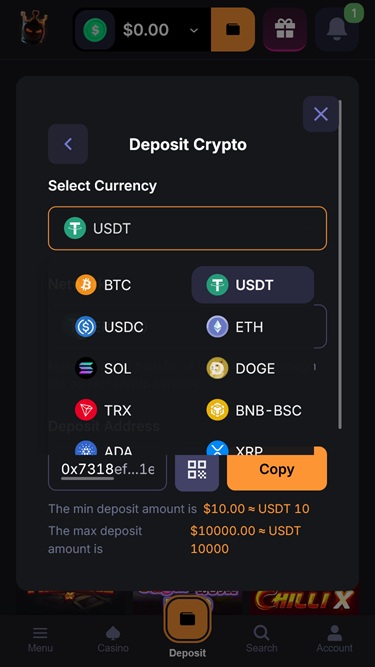The width and height of the screenshot is (375, 667).
Task: Open Account in the bottom navigation
Action: click(335, 638)
